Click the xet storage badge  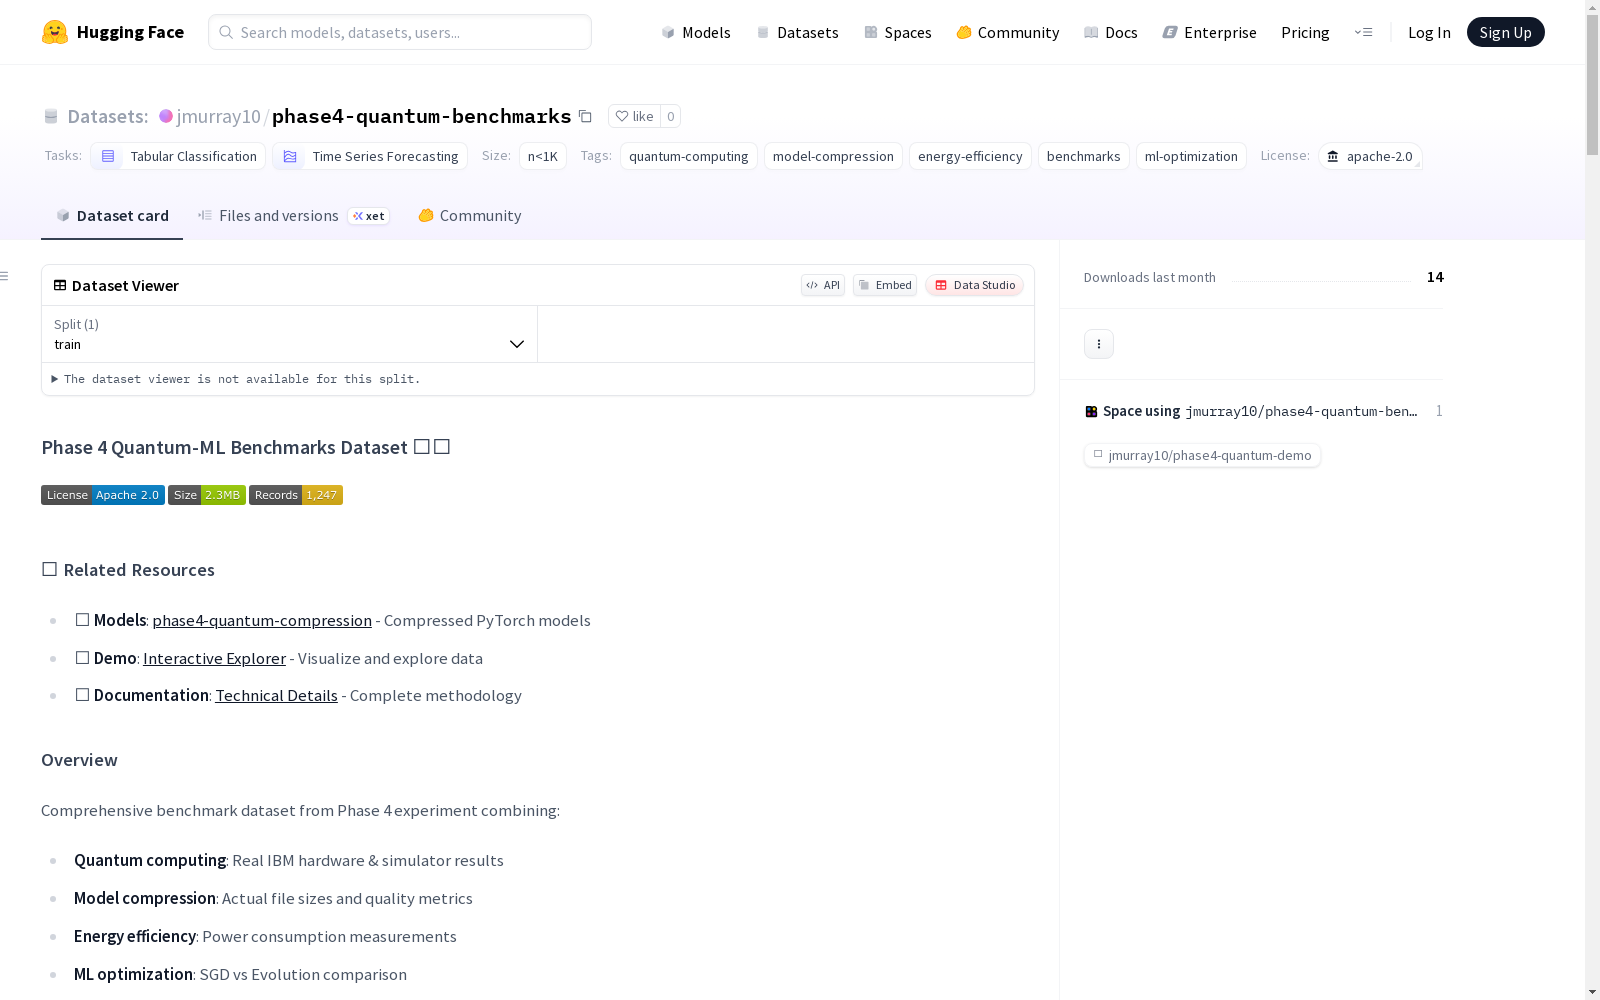368,216
